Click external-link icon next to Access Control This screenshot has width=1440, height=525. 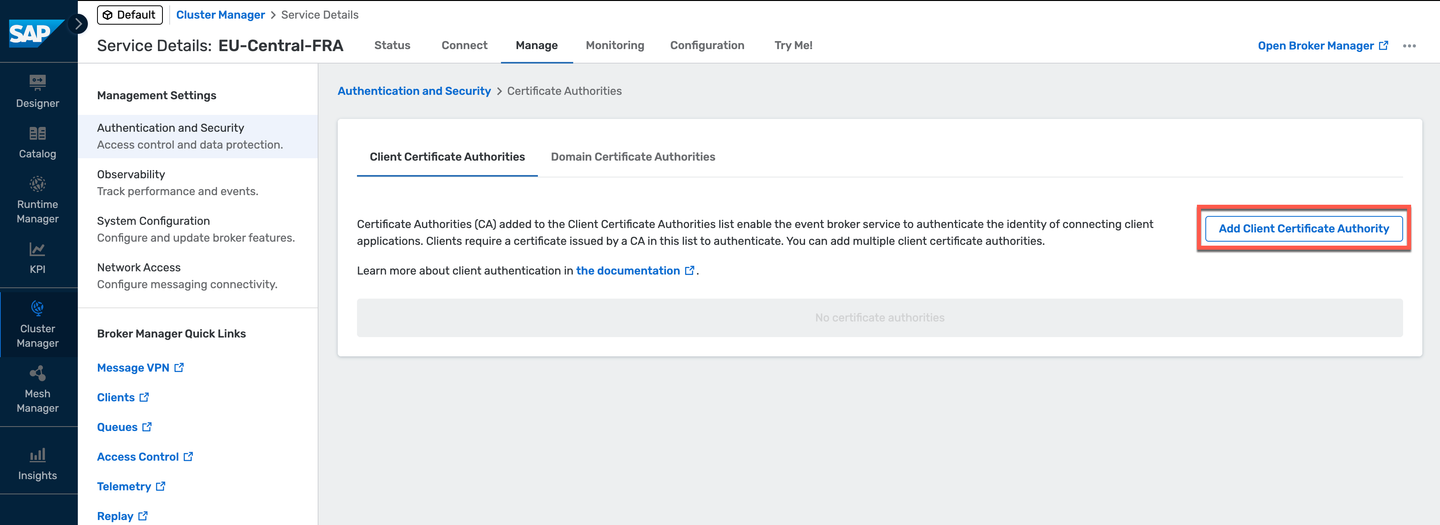(x=188, y=457)
